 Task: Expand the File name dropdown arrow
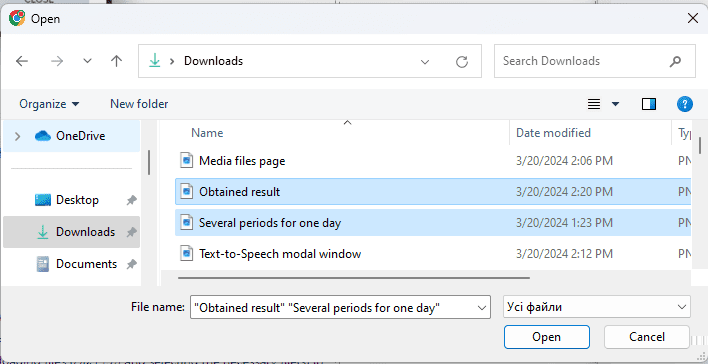(481, 308)
